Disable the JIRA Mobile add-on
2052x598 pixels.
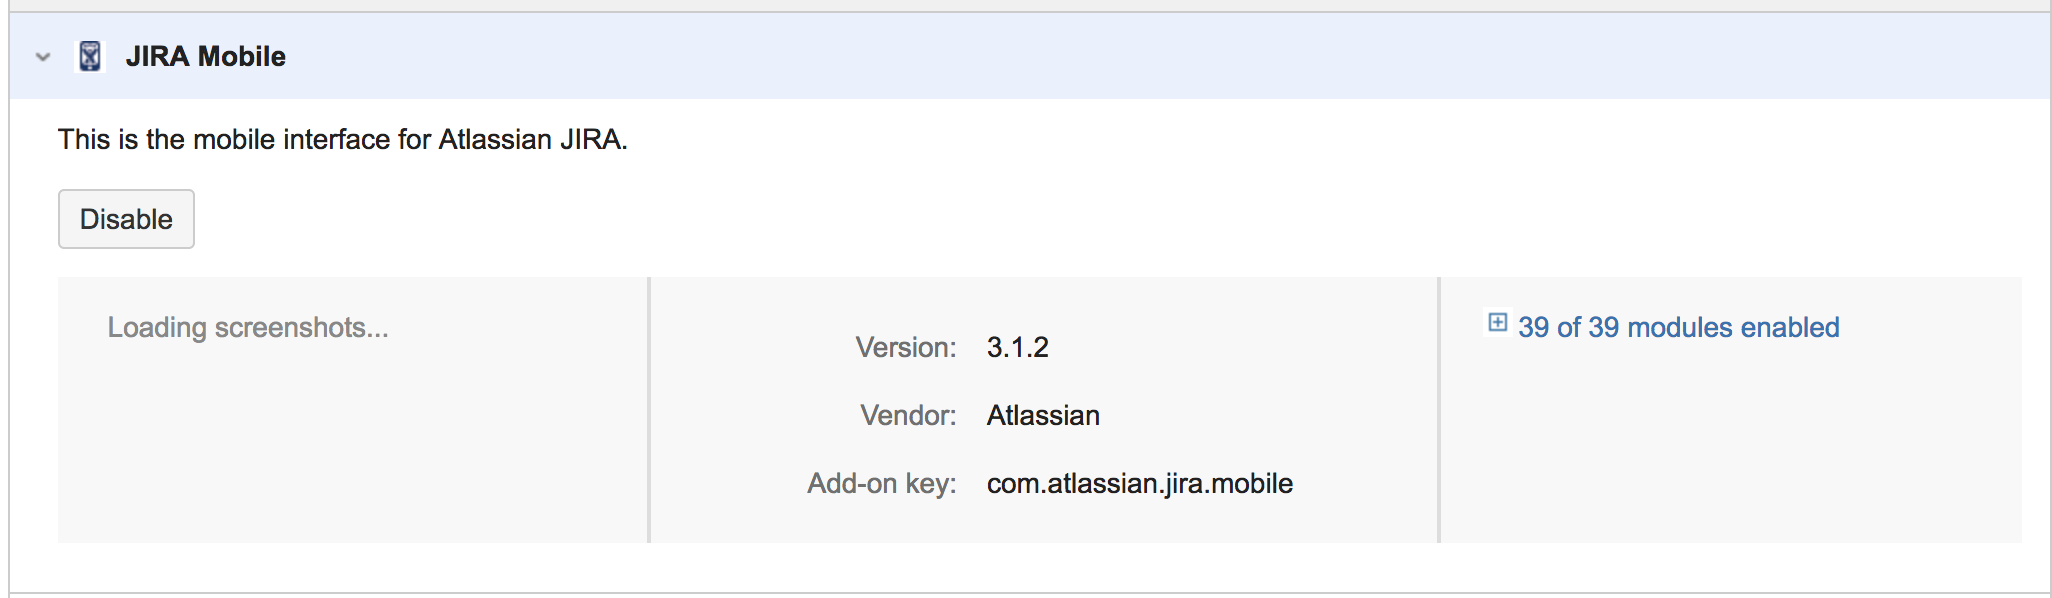pos(126,219)
